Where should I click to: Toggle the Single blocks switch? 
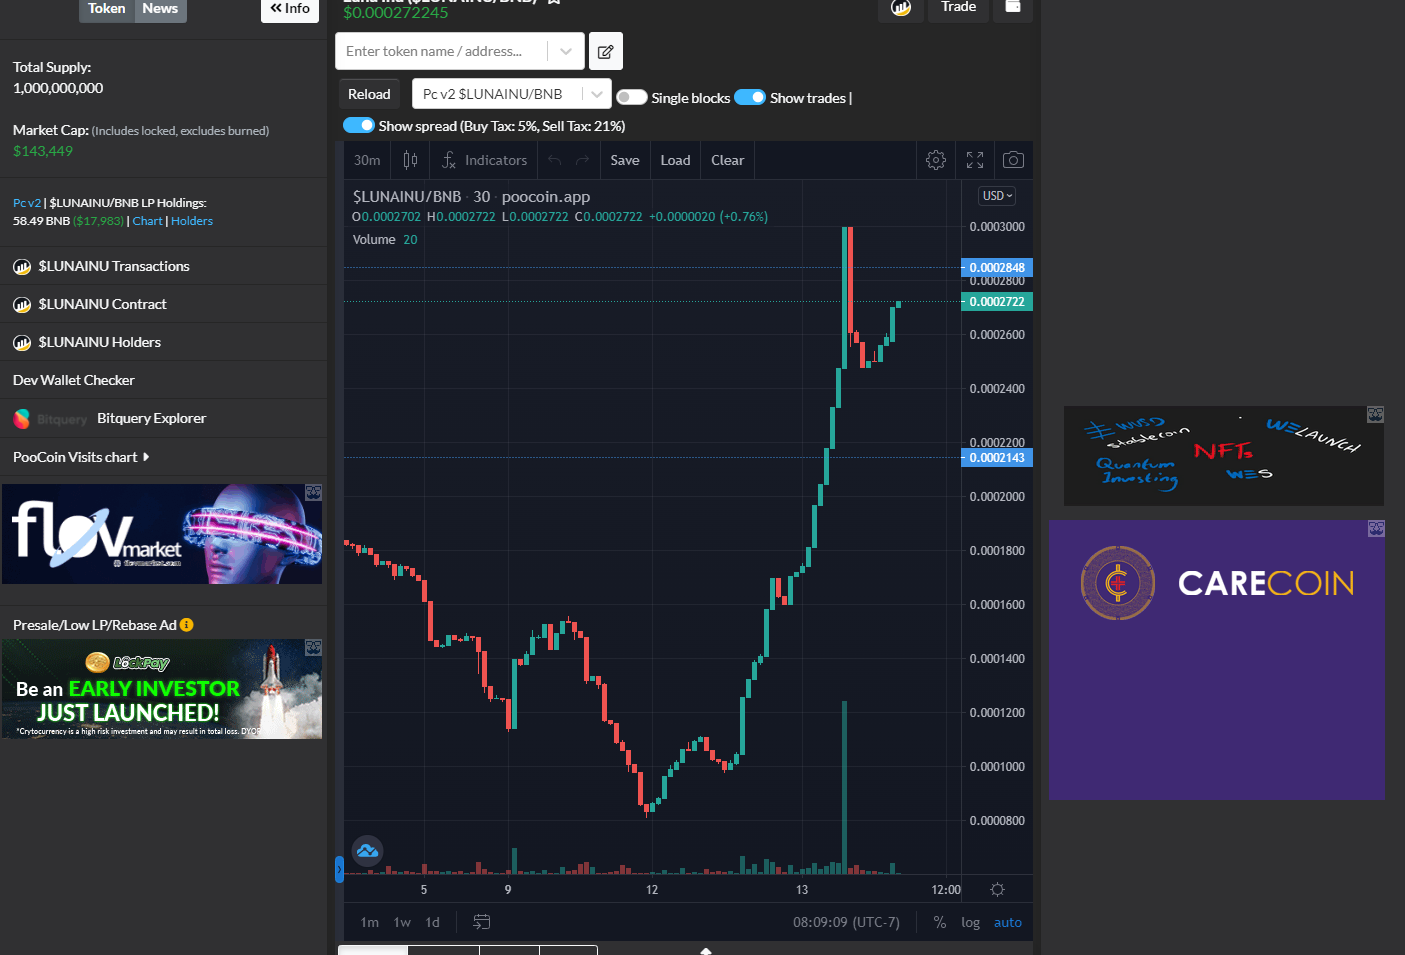(631, 97)
